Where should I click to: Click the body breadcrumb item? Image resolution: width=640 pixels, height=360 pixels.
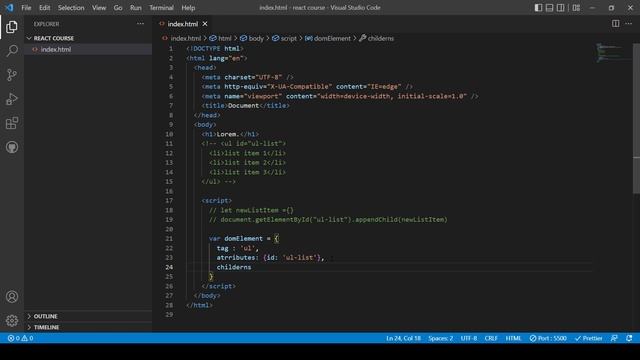coord(252,38)
